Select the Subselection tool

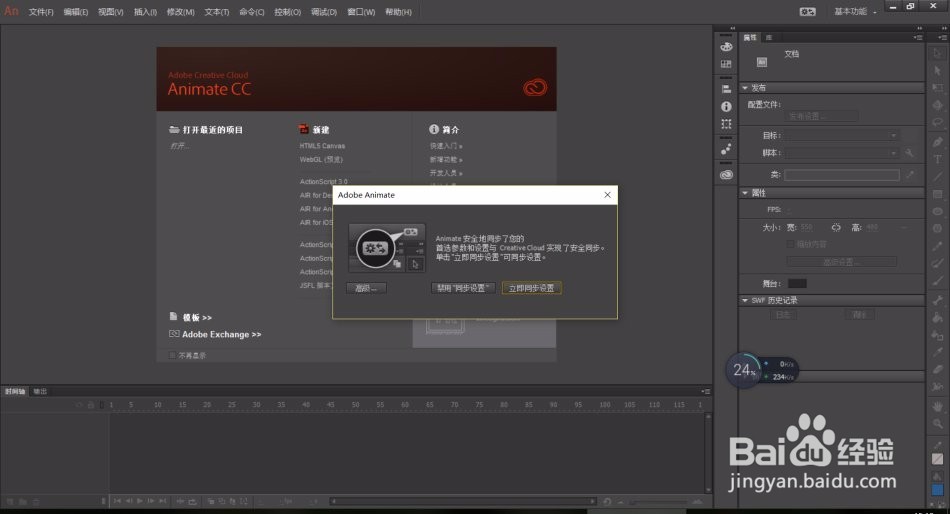point(937,71)
